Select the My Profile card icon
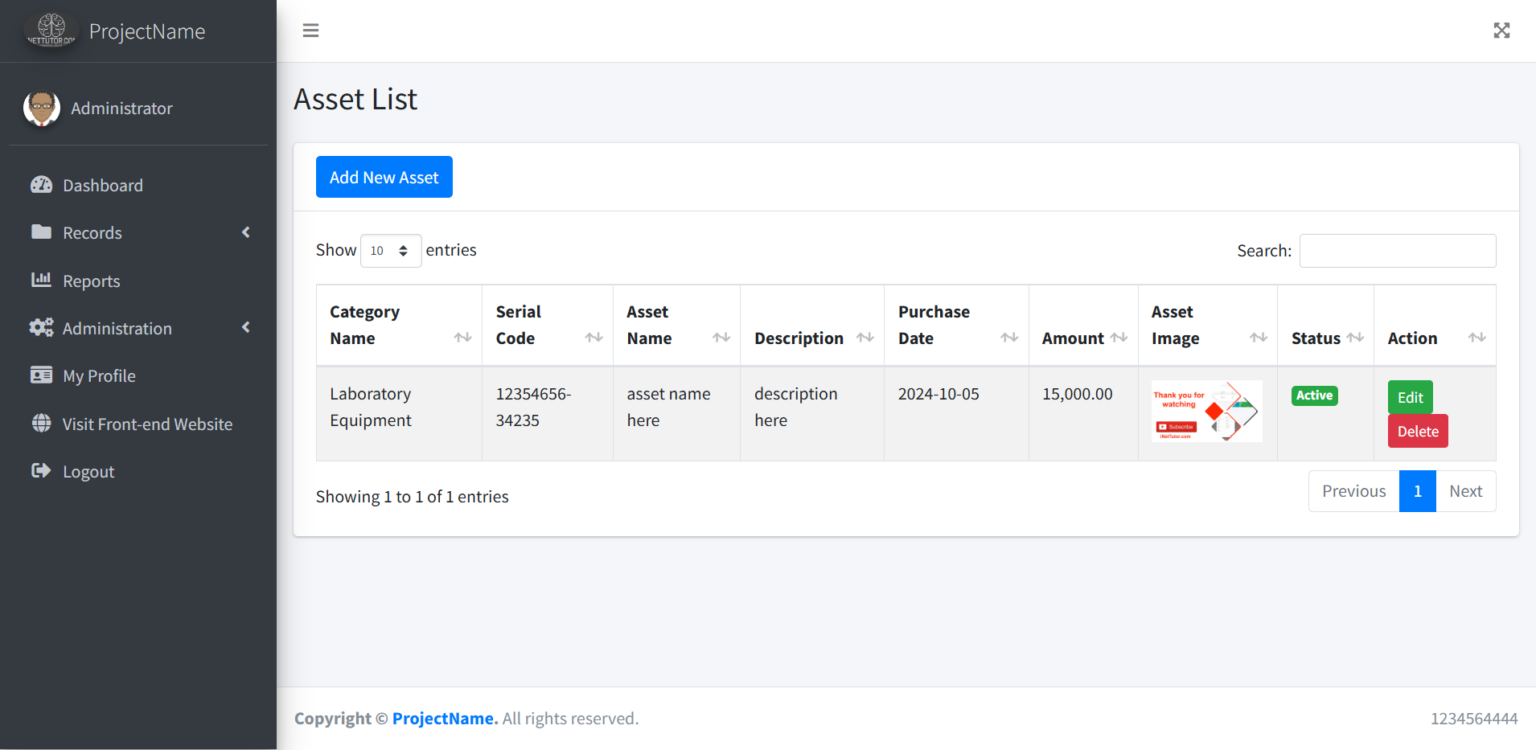 41,375
